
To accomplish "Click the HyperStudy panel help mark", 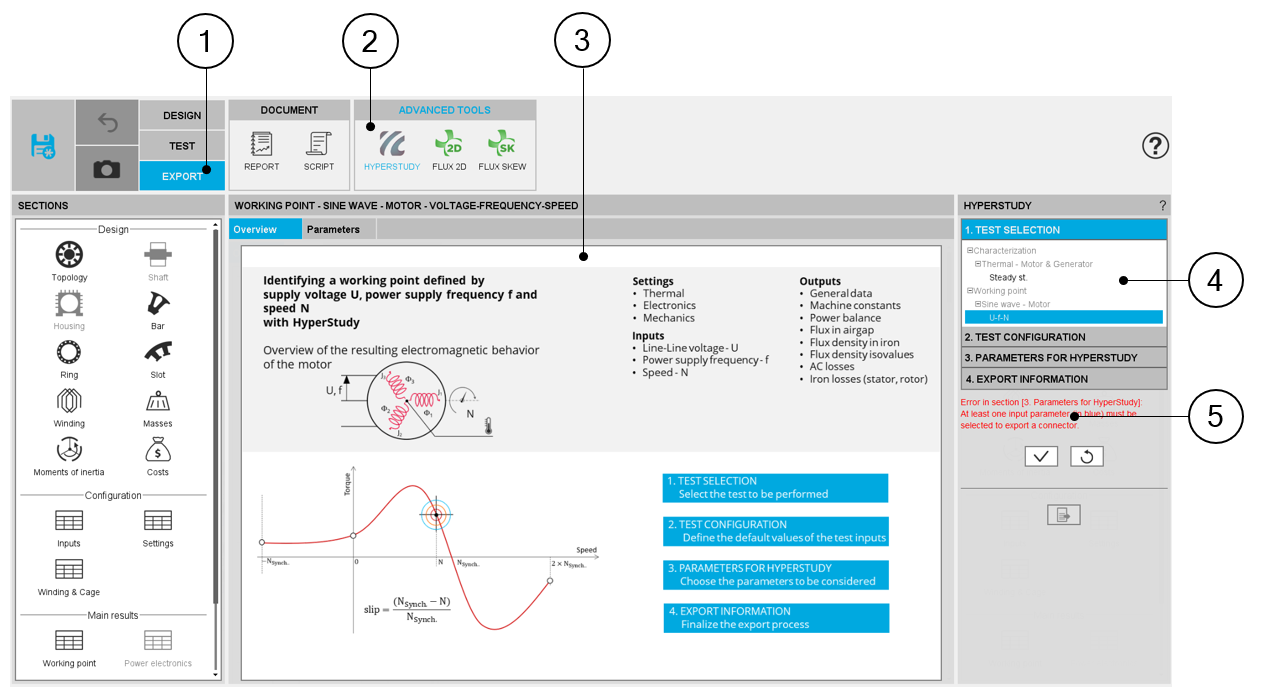I will click(1163, 205).
